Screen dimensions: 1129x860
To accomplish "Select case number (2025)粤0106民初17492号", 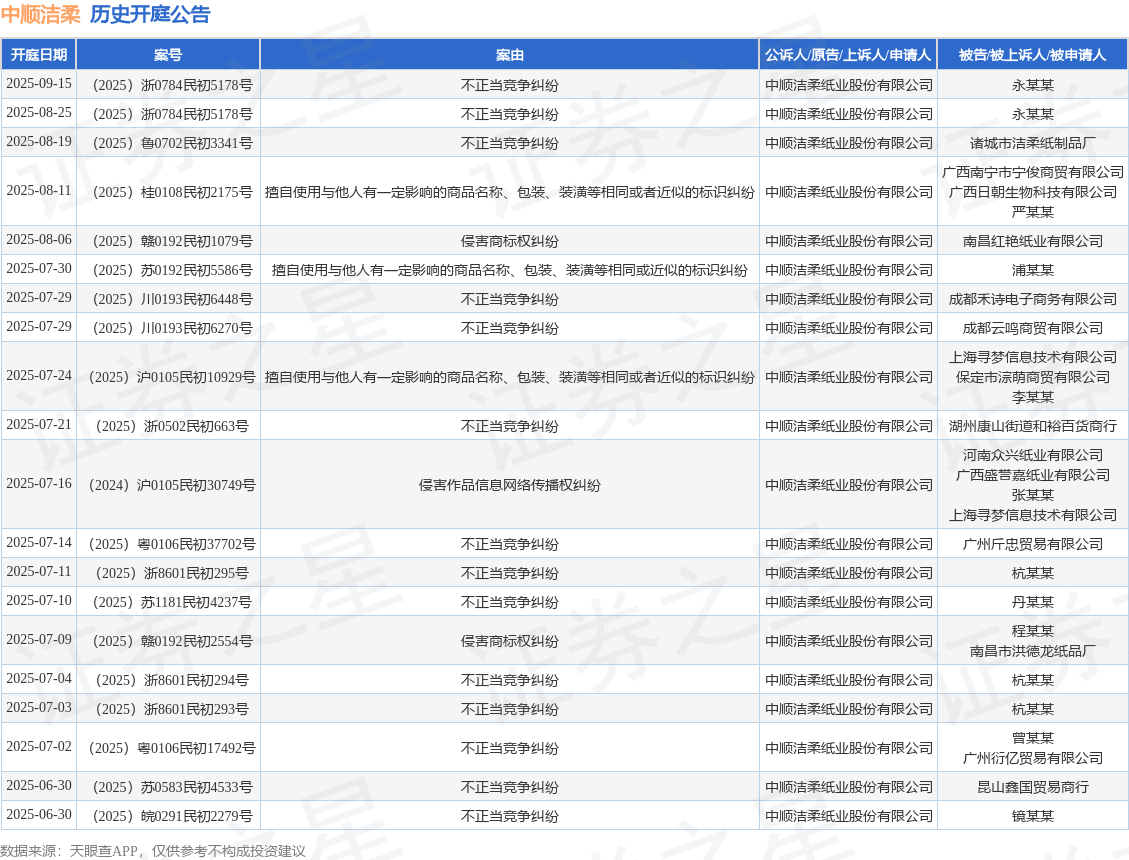I will pos(168,748).
